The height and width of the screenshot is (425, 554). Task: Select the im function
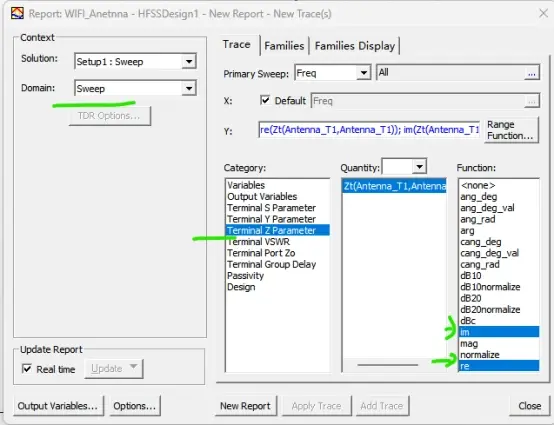499,332
